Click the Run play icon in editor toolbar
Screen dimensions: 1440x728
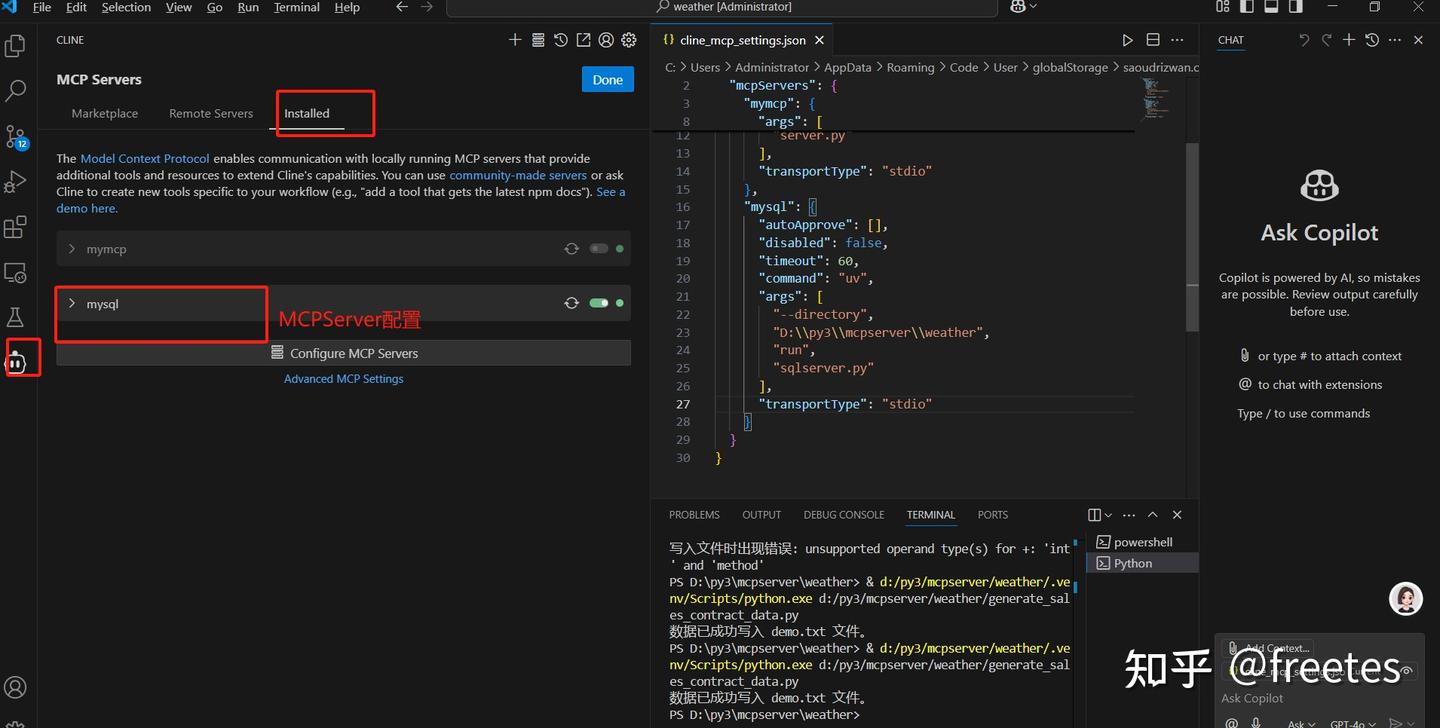click(x=1127, y=40)
